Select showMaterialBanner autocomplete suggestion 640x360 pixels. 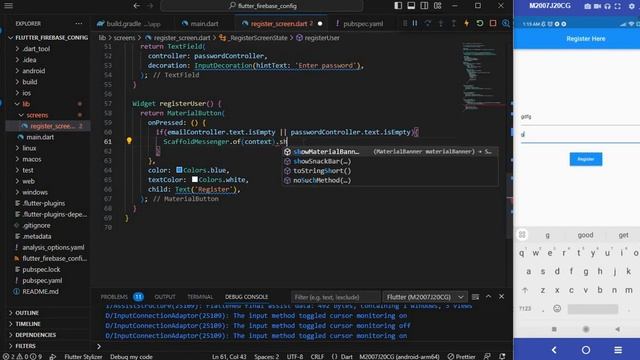pos(390,151)
